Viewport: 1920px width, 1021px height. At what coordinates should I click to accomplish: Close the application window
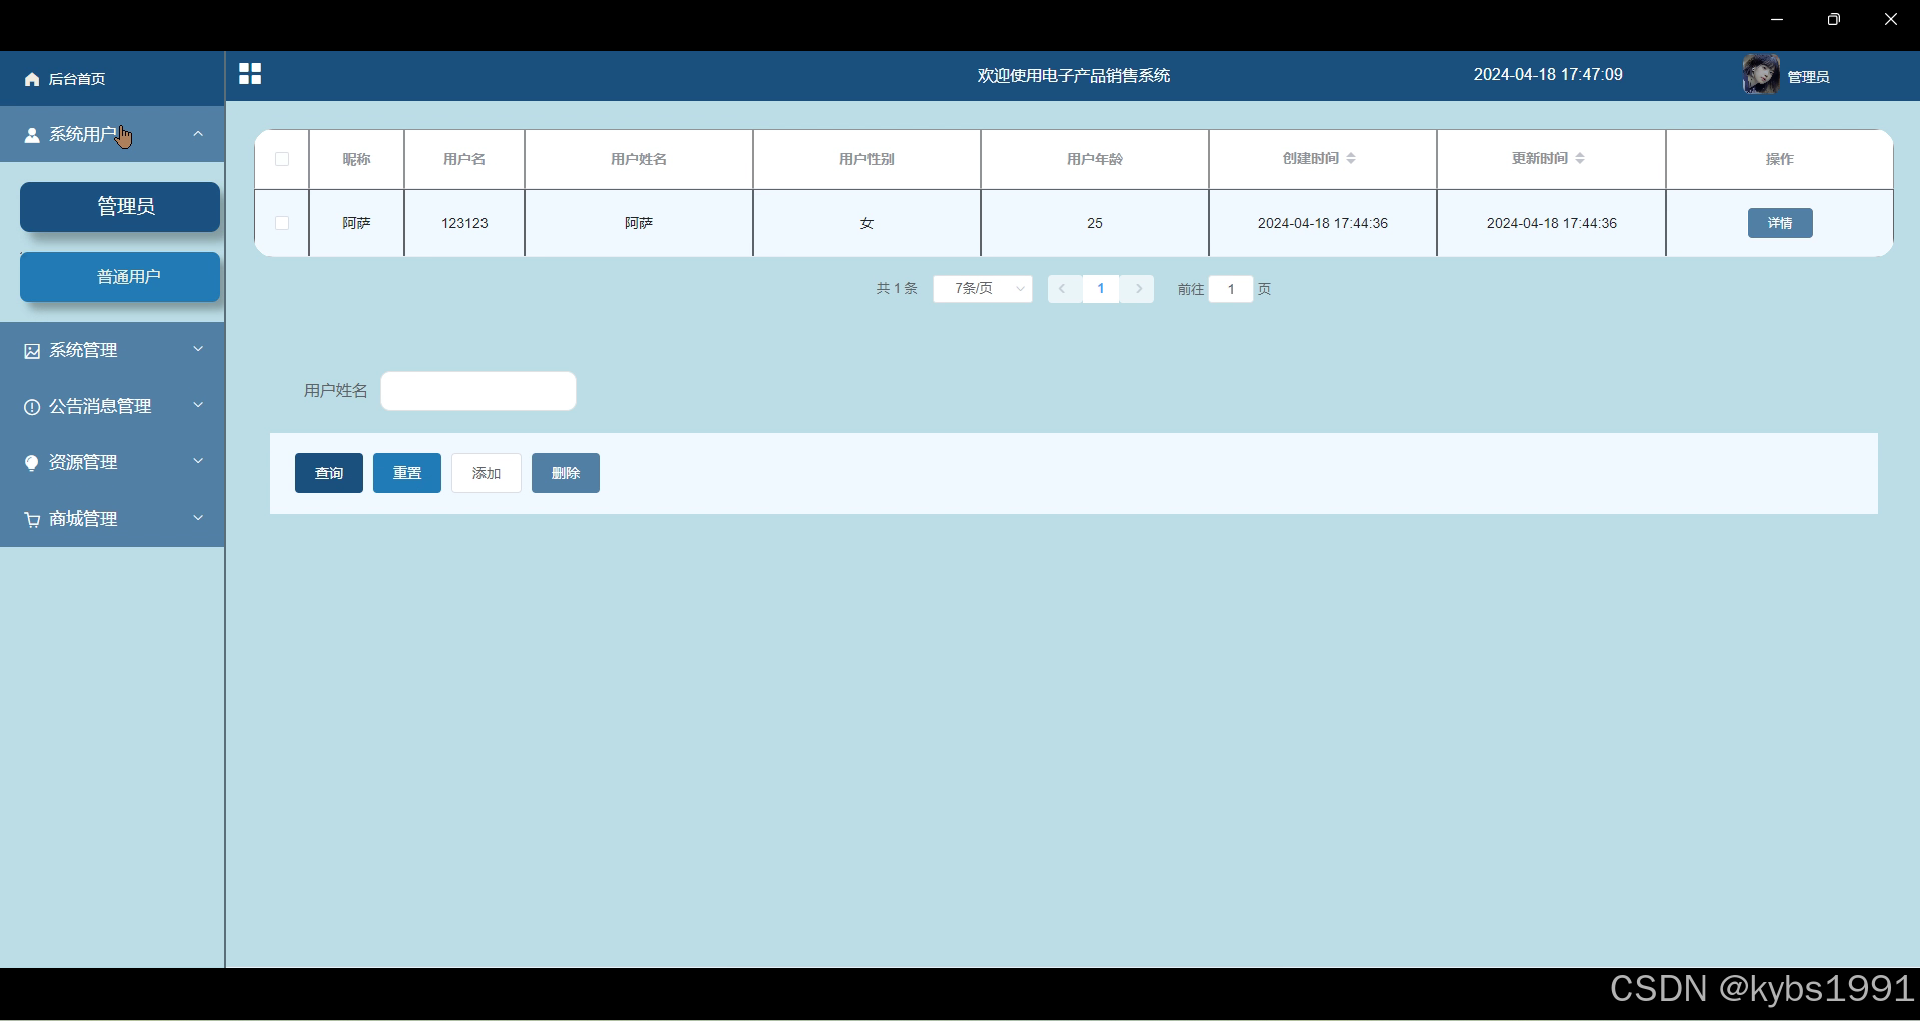[x=1891, y=19]
